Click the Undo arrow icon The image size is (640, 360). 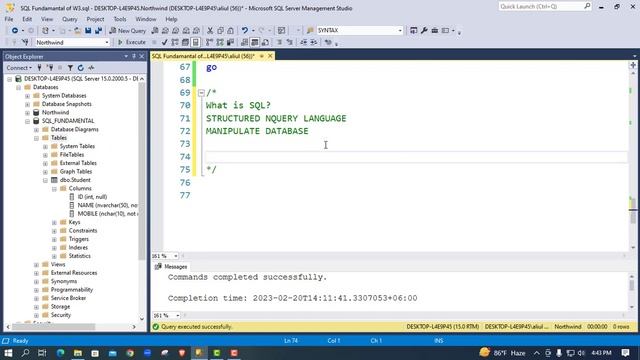pyautogui.click(x=244, y=31)
